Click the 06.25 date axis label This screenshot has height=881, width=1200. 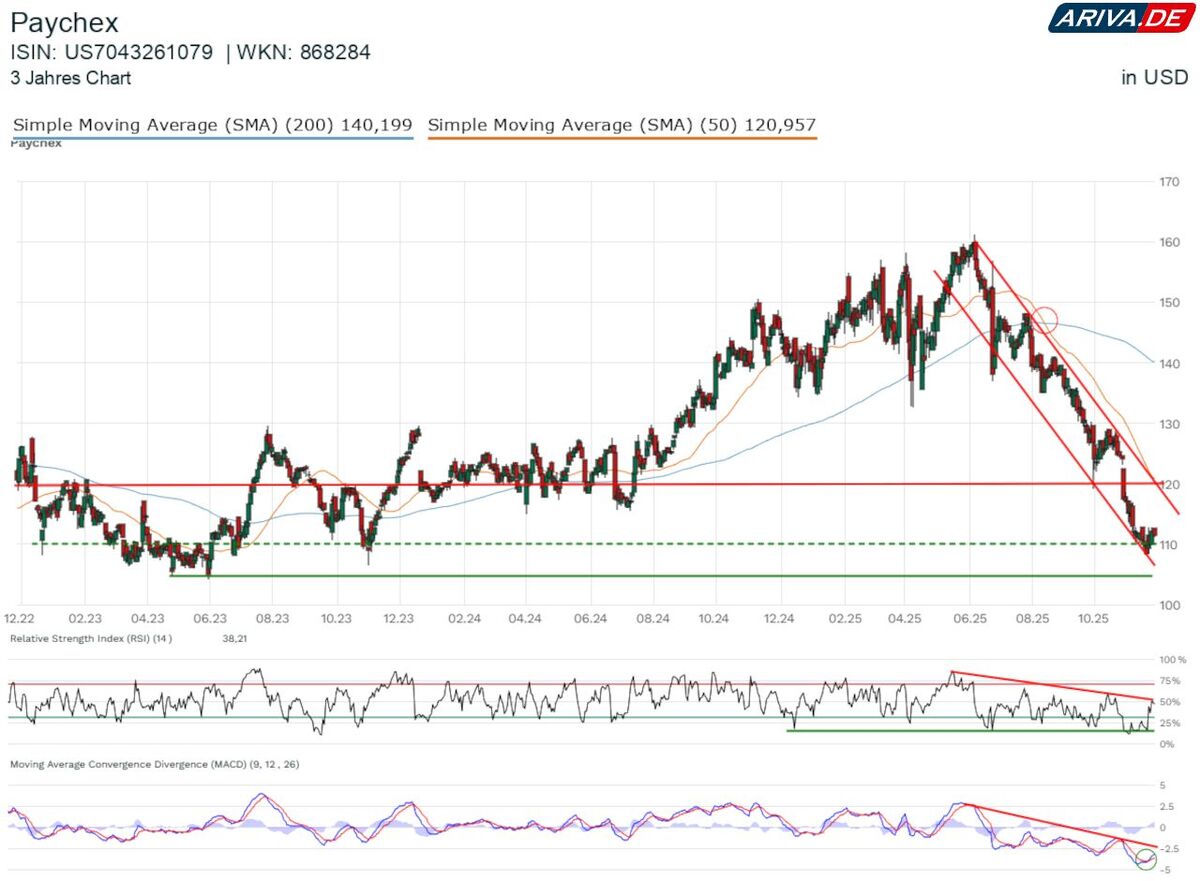[x=968, y=620]
